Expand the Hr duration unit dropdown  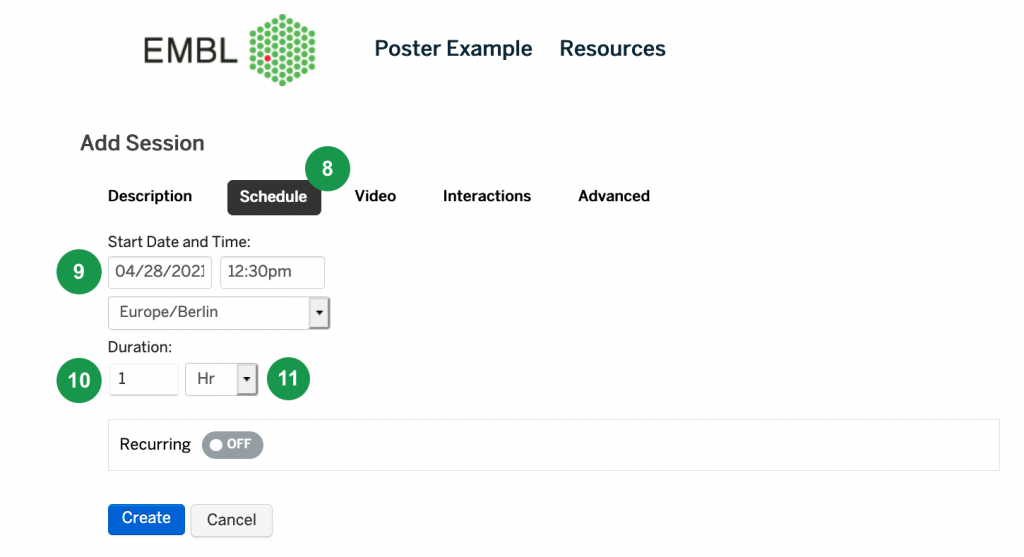(x=221, y=379)
